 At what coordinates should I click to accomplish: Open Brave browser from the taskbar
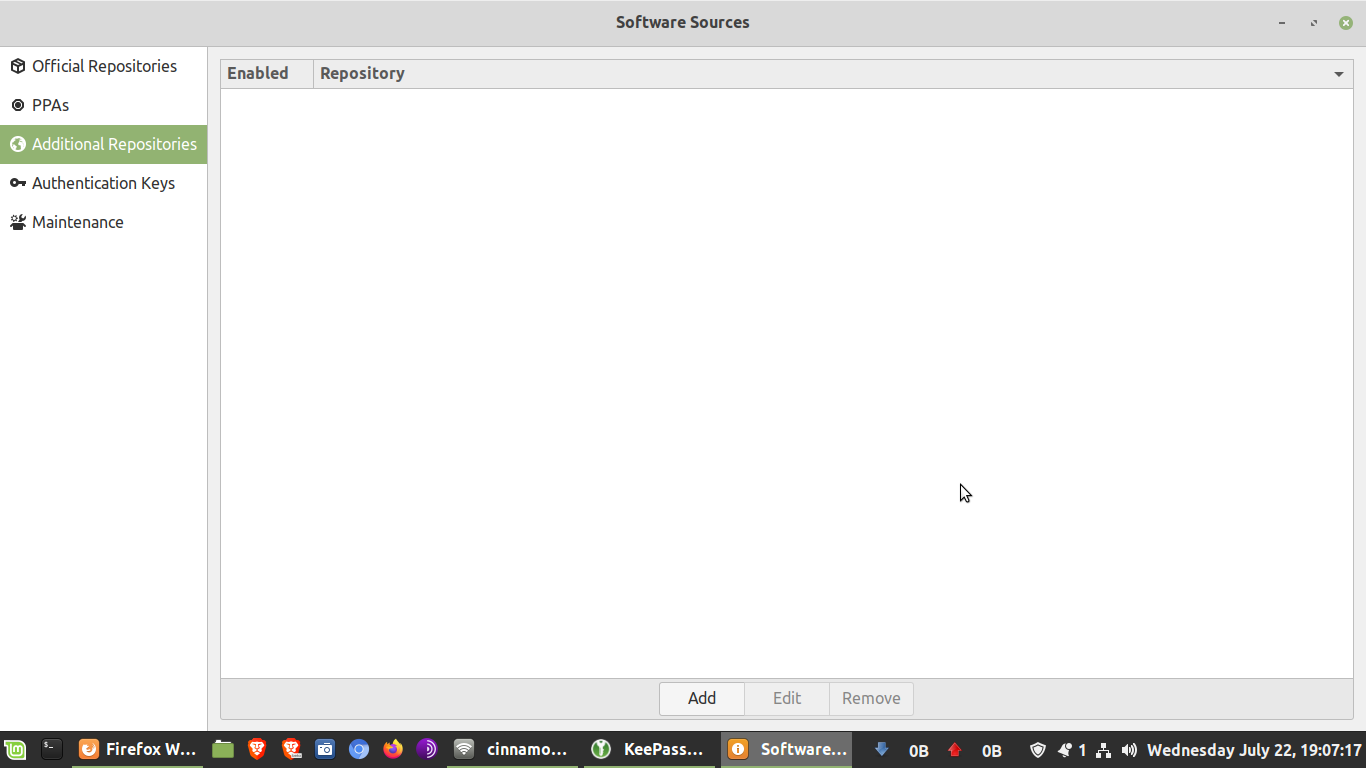coord(257,748)
